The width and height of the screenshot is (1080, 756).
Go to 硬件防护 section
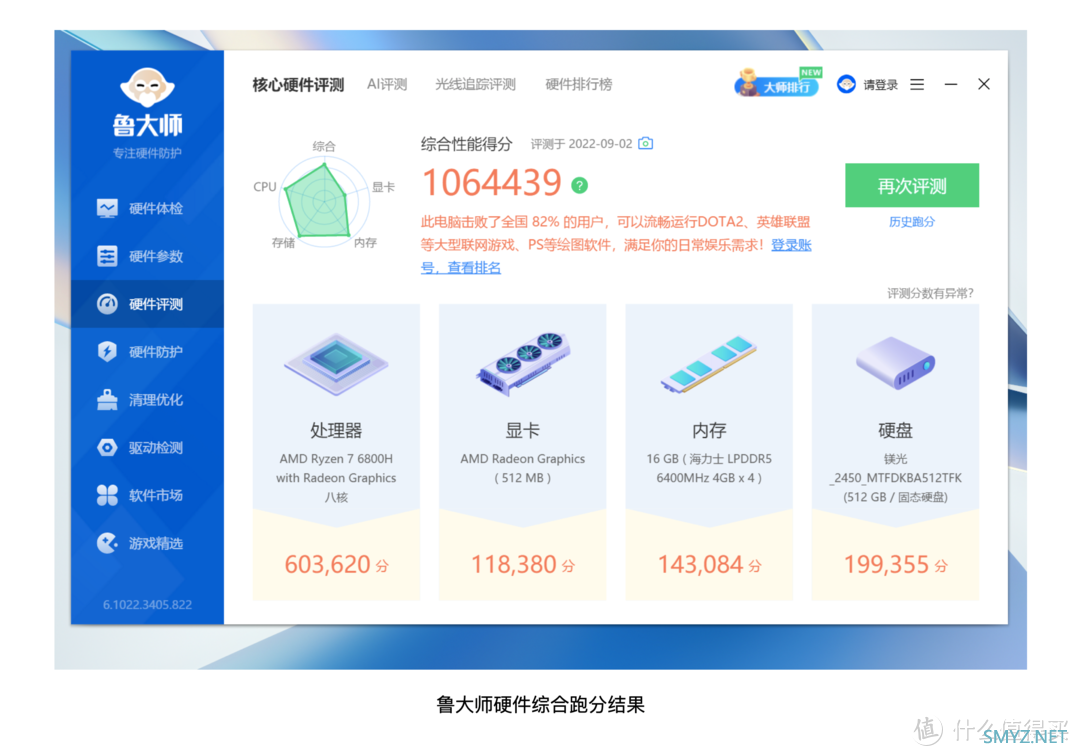click(x=147, y=352)
